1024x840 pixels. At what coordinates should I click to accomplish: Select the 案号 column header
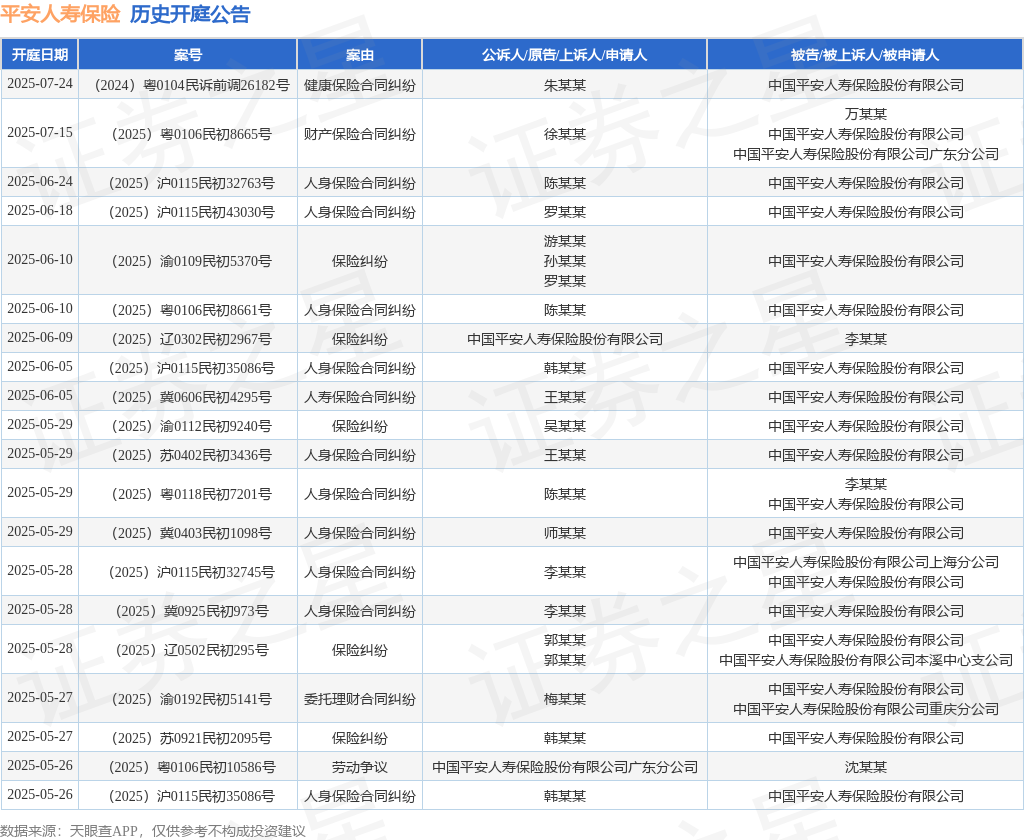coord(187,55)
